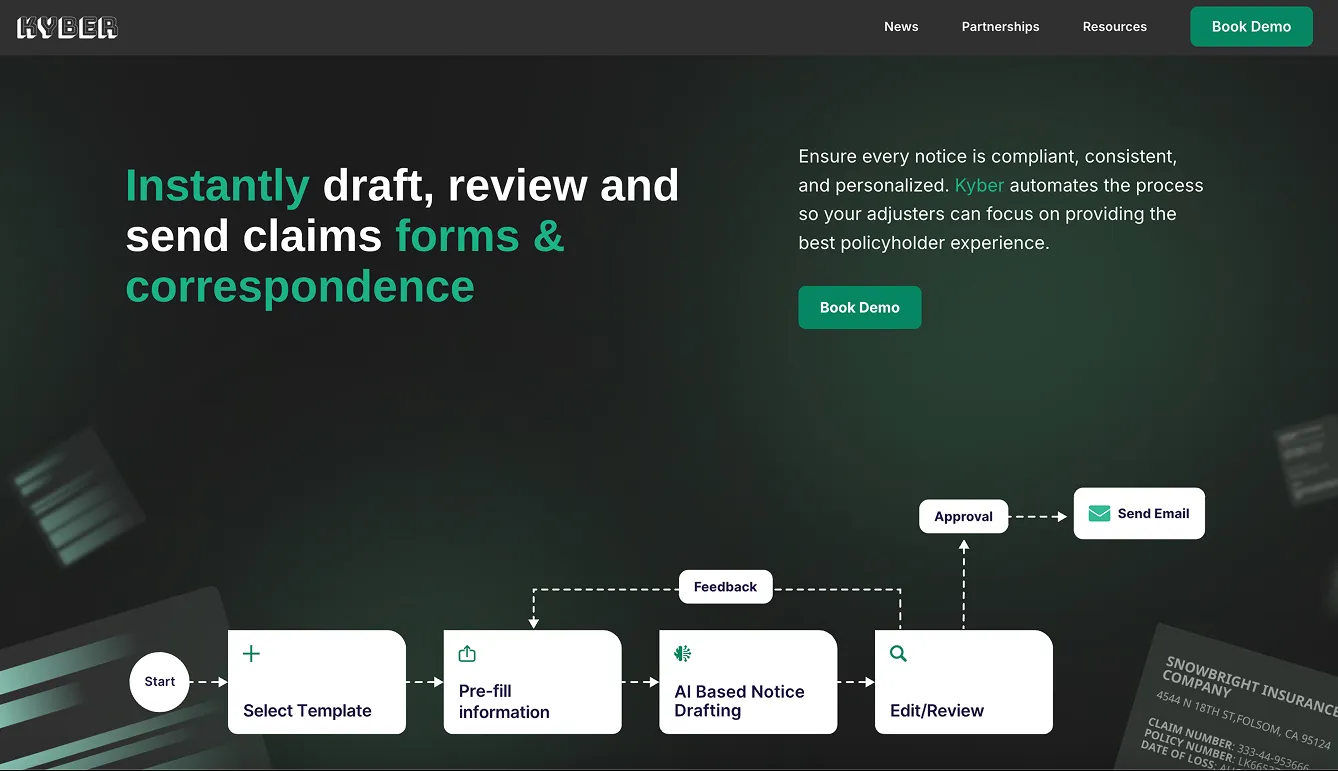
Task: Click the Kyber logo in the header
Action: click(67, 27)
